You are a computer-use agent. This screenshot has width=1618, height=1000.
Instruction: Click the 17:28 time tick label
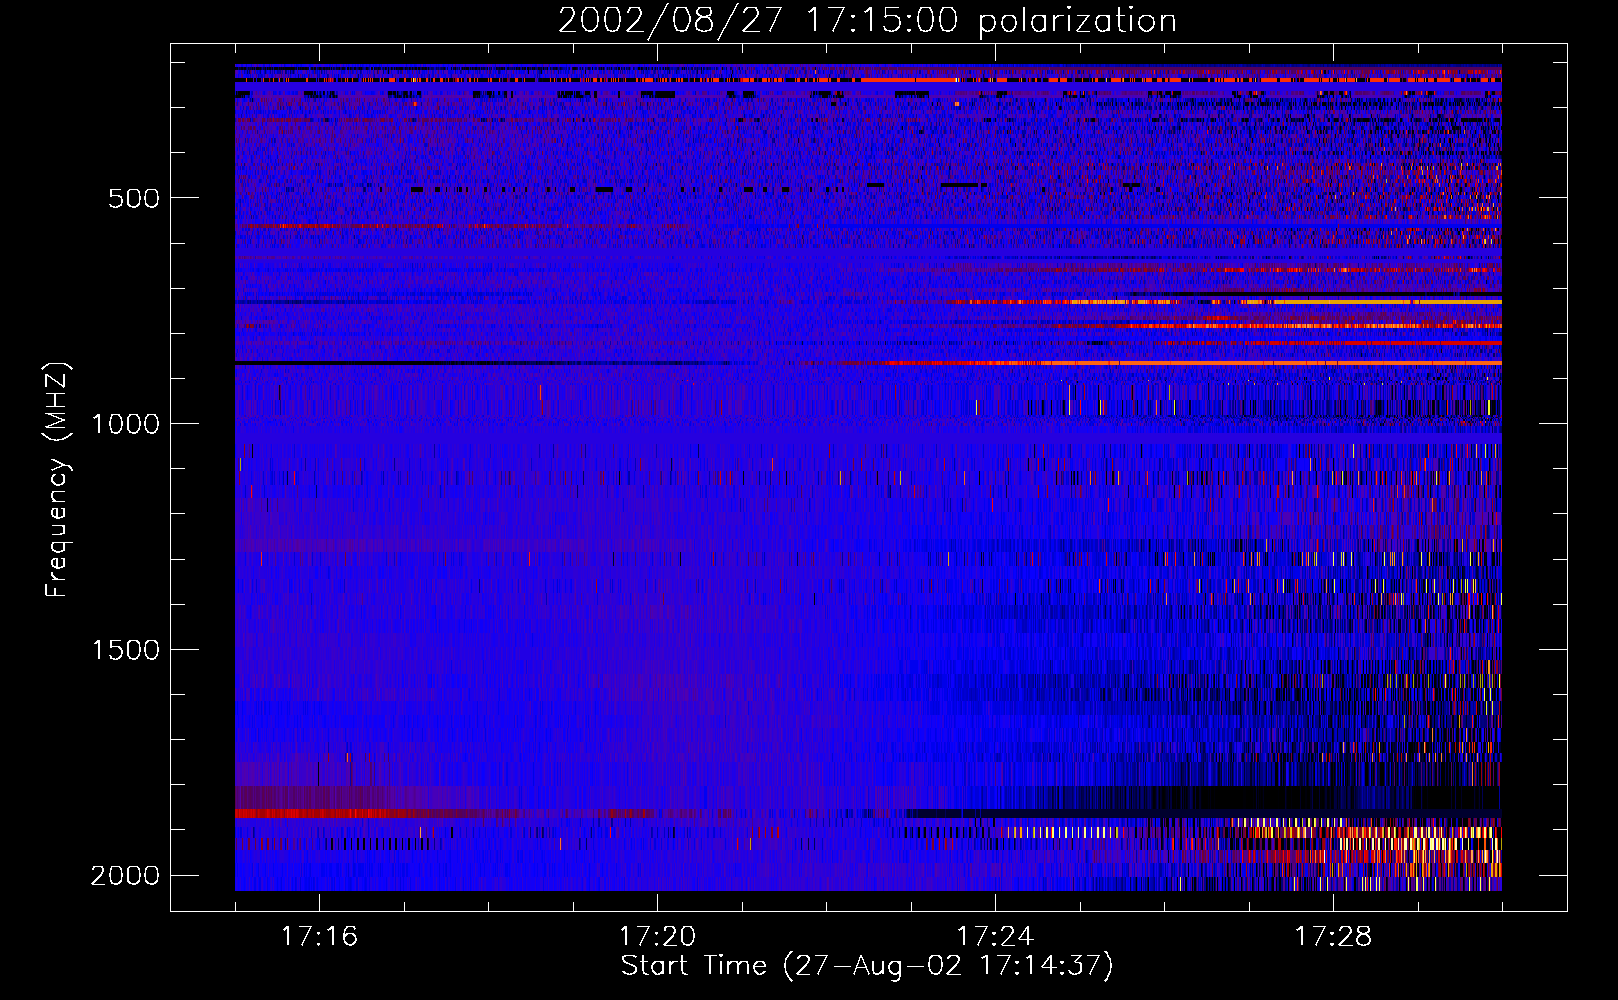(x=1333, y=937)
